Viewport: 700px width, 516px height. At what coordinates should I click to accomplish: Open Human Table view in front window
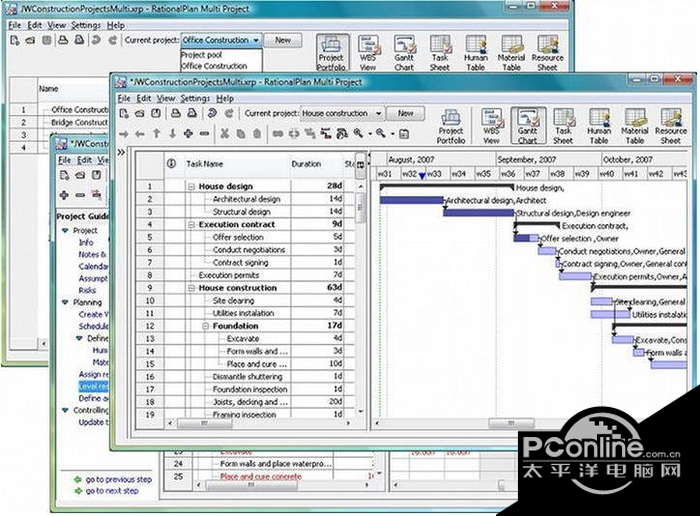coord(599,126)
